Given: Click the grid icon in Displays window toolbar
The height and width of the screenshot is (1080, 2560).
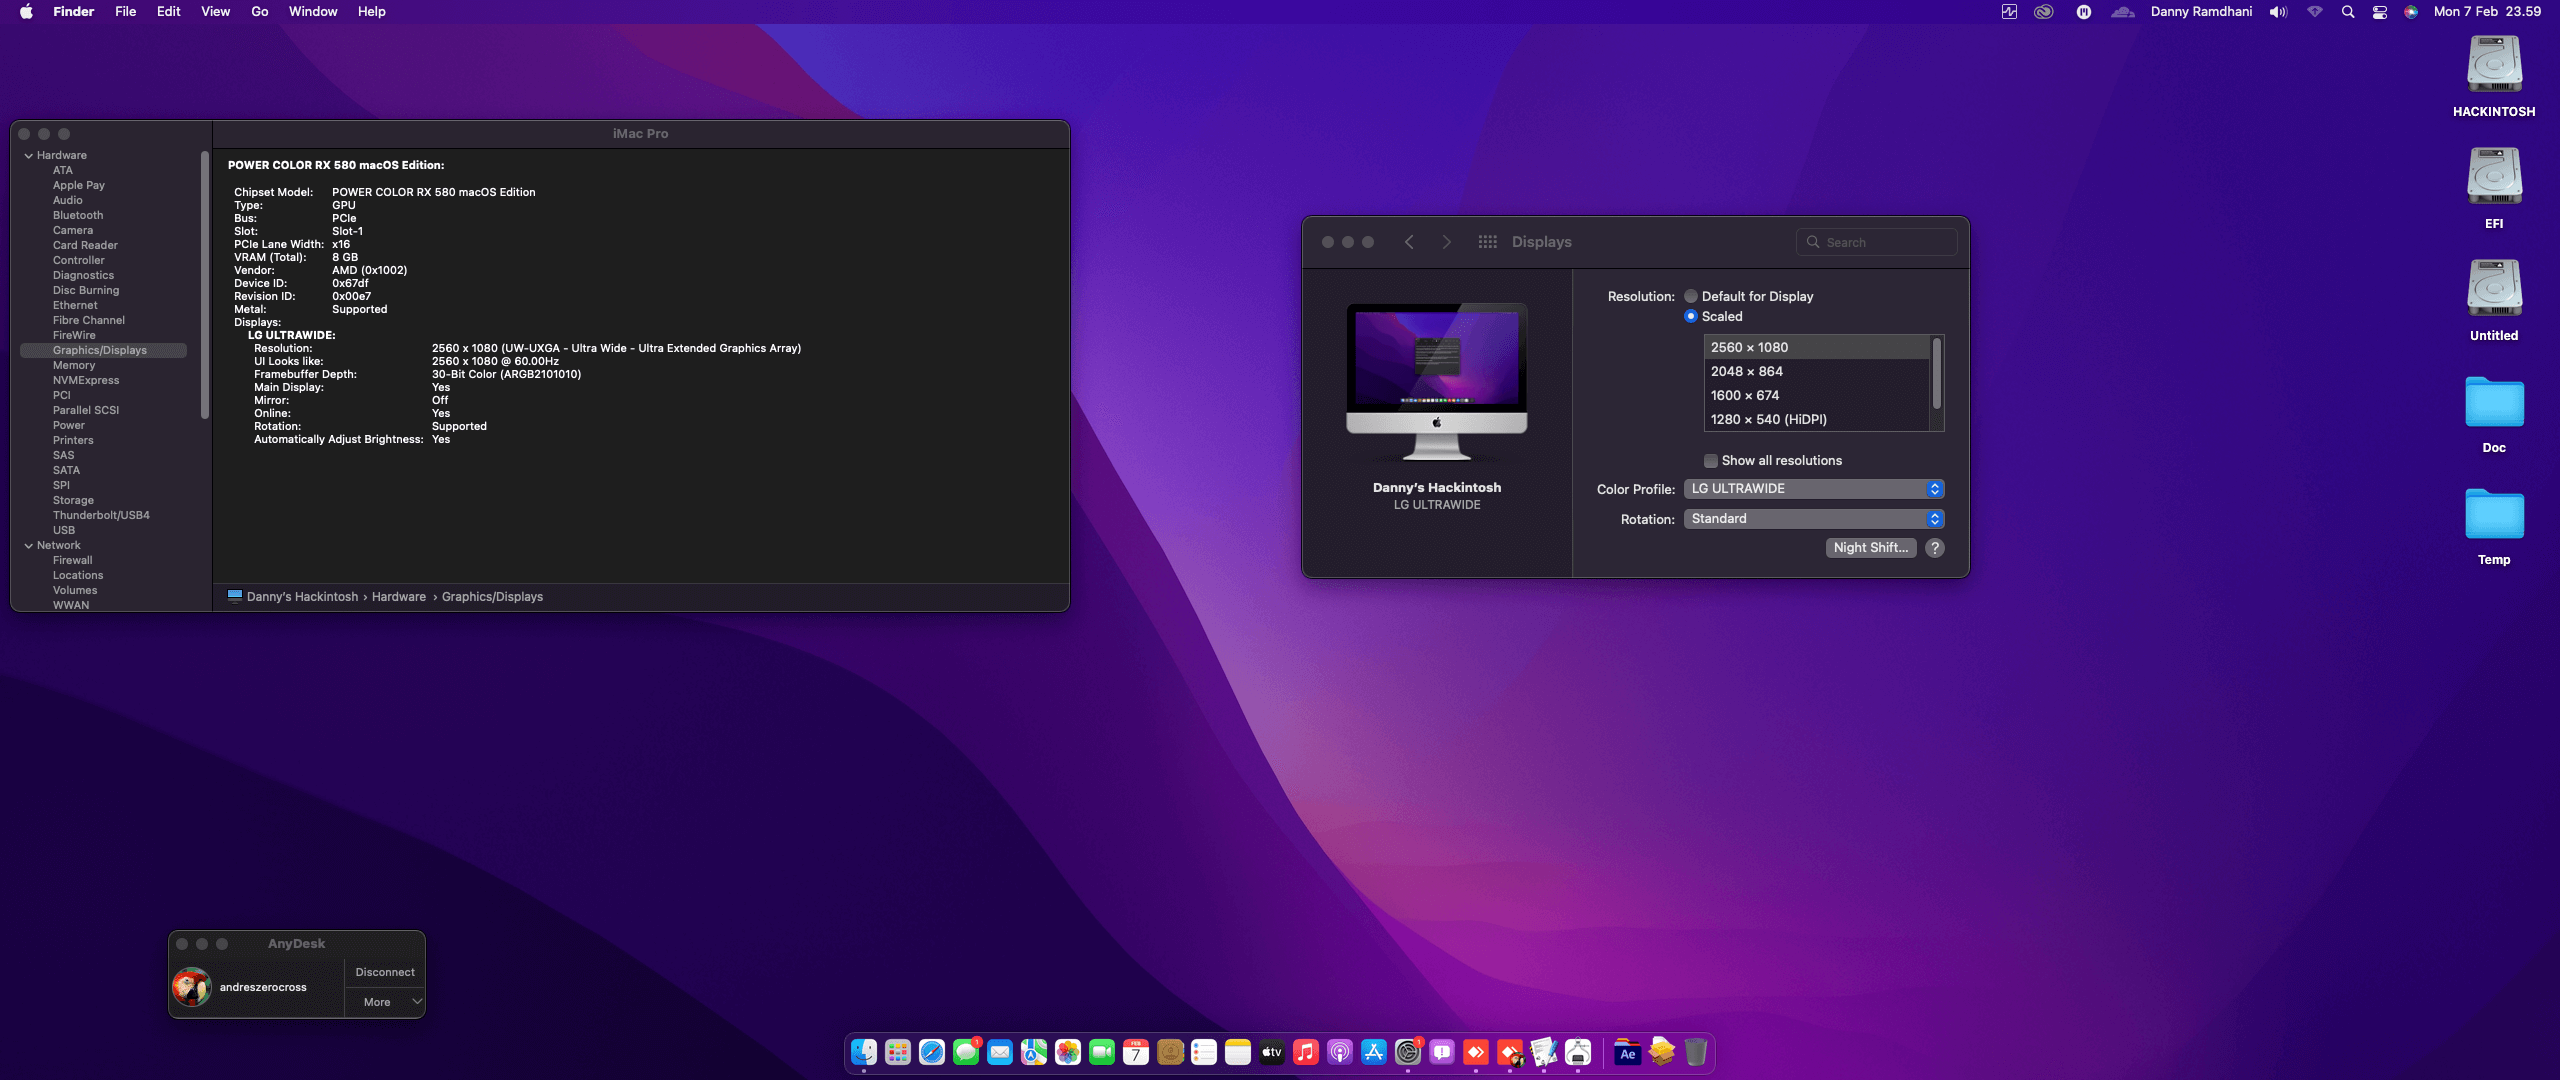Looking at the screenshot, I should coord(1488,241).
